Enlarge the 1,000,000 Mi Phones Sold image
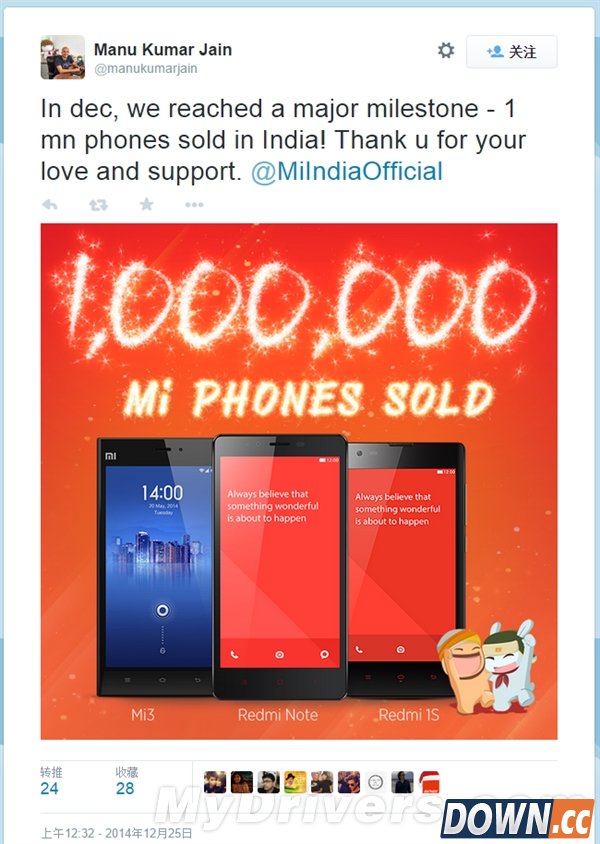 [x=299, y=481]
